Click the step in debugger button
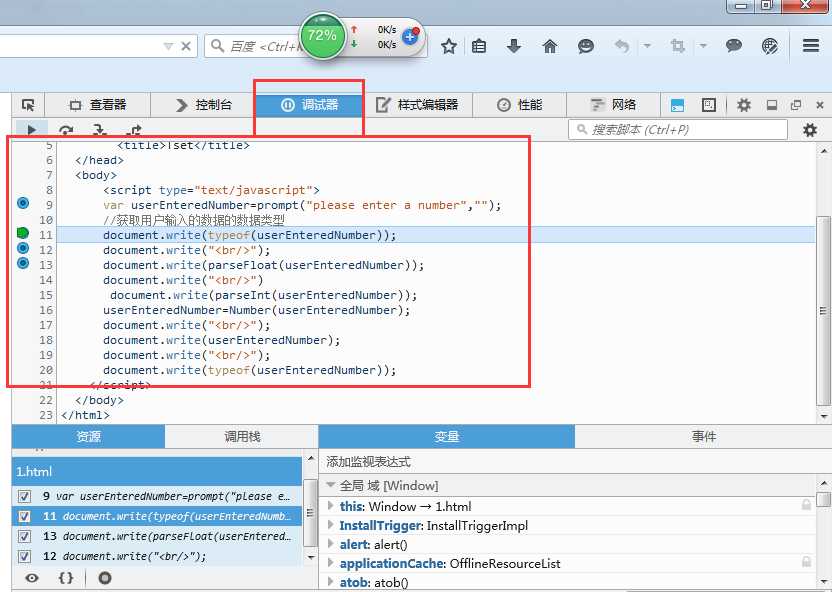Viewport: 832px width, 592px height. [x=100, y=130]
